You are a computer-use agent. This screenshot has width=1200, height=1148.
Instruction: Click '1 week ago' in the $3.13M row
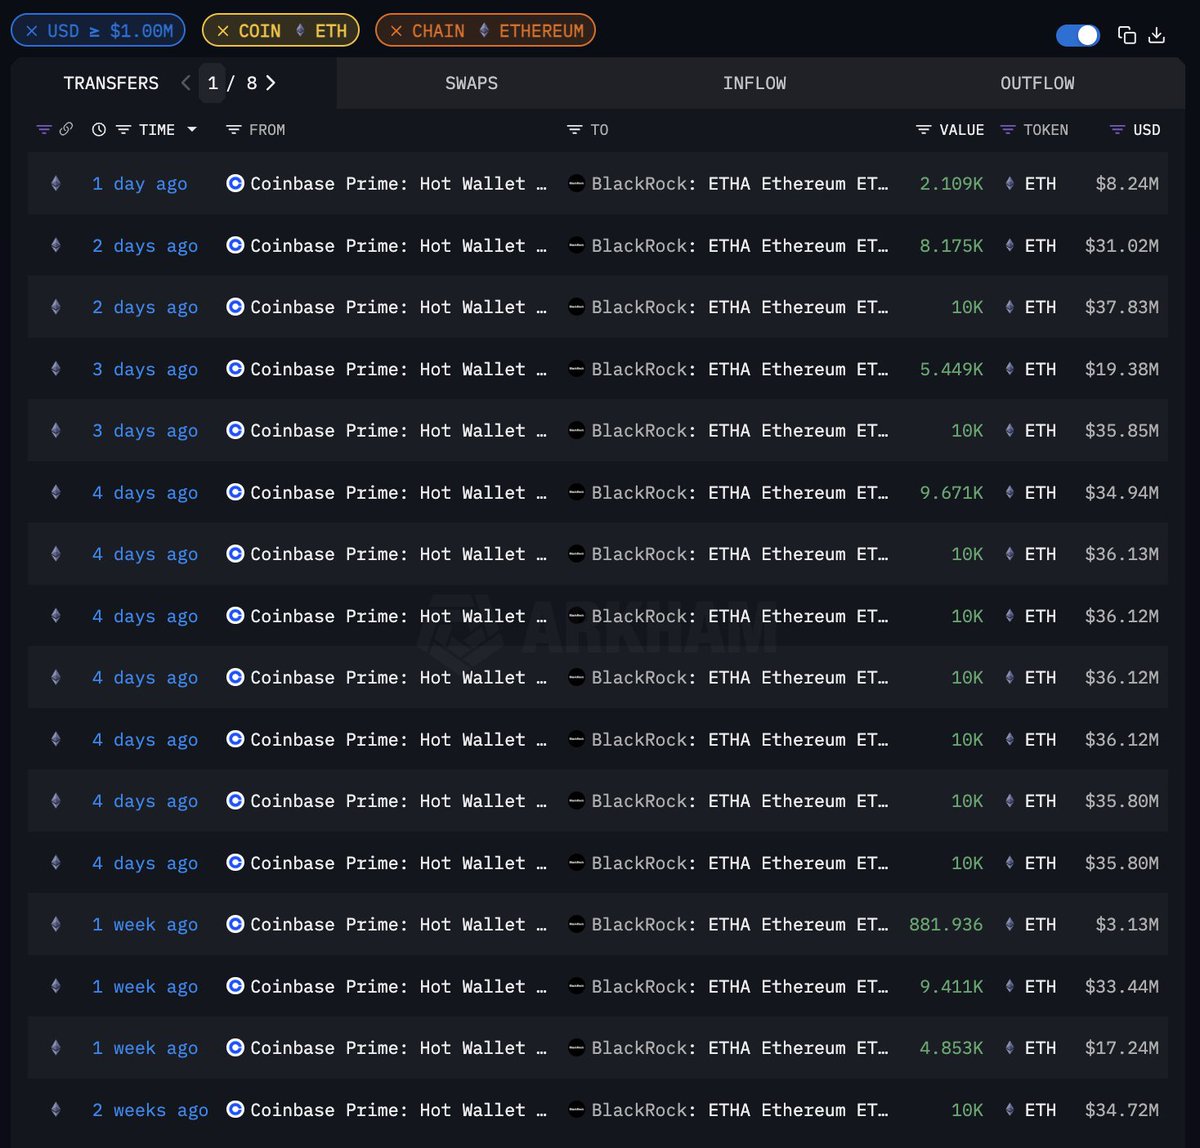[x=145, y=925]
